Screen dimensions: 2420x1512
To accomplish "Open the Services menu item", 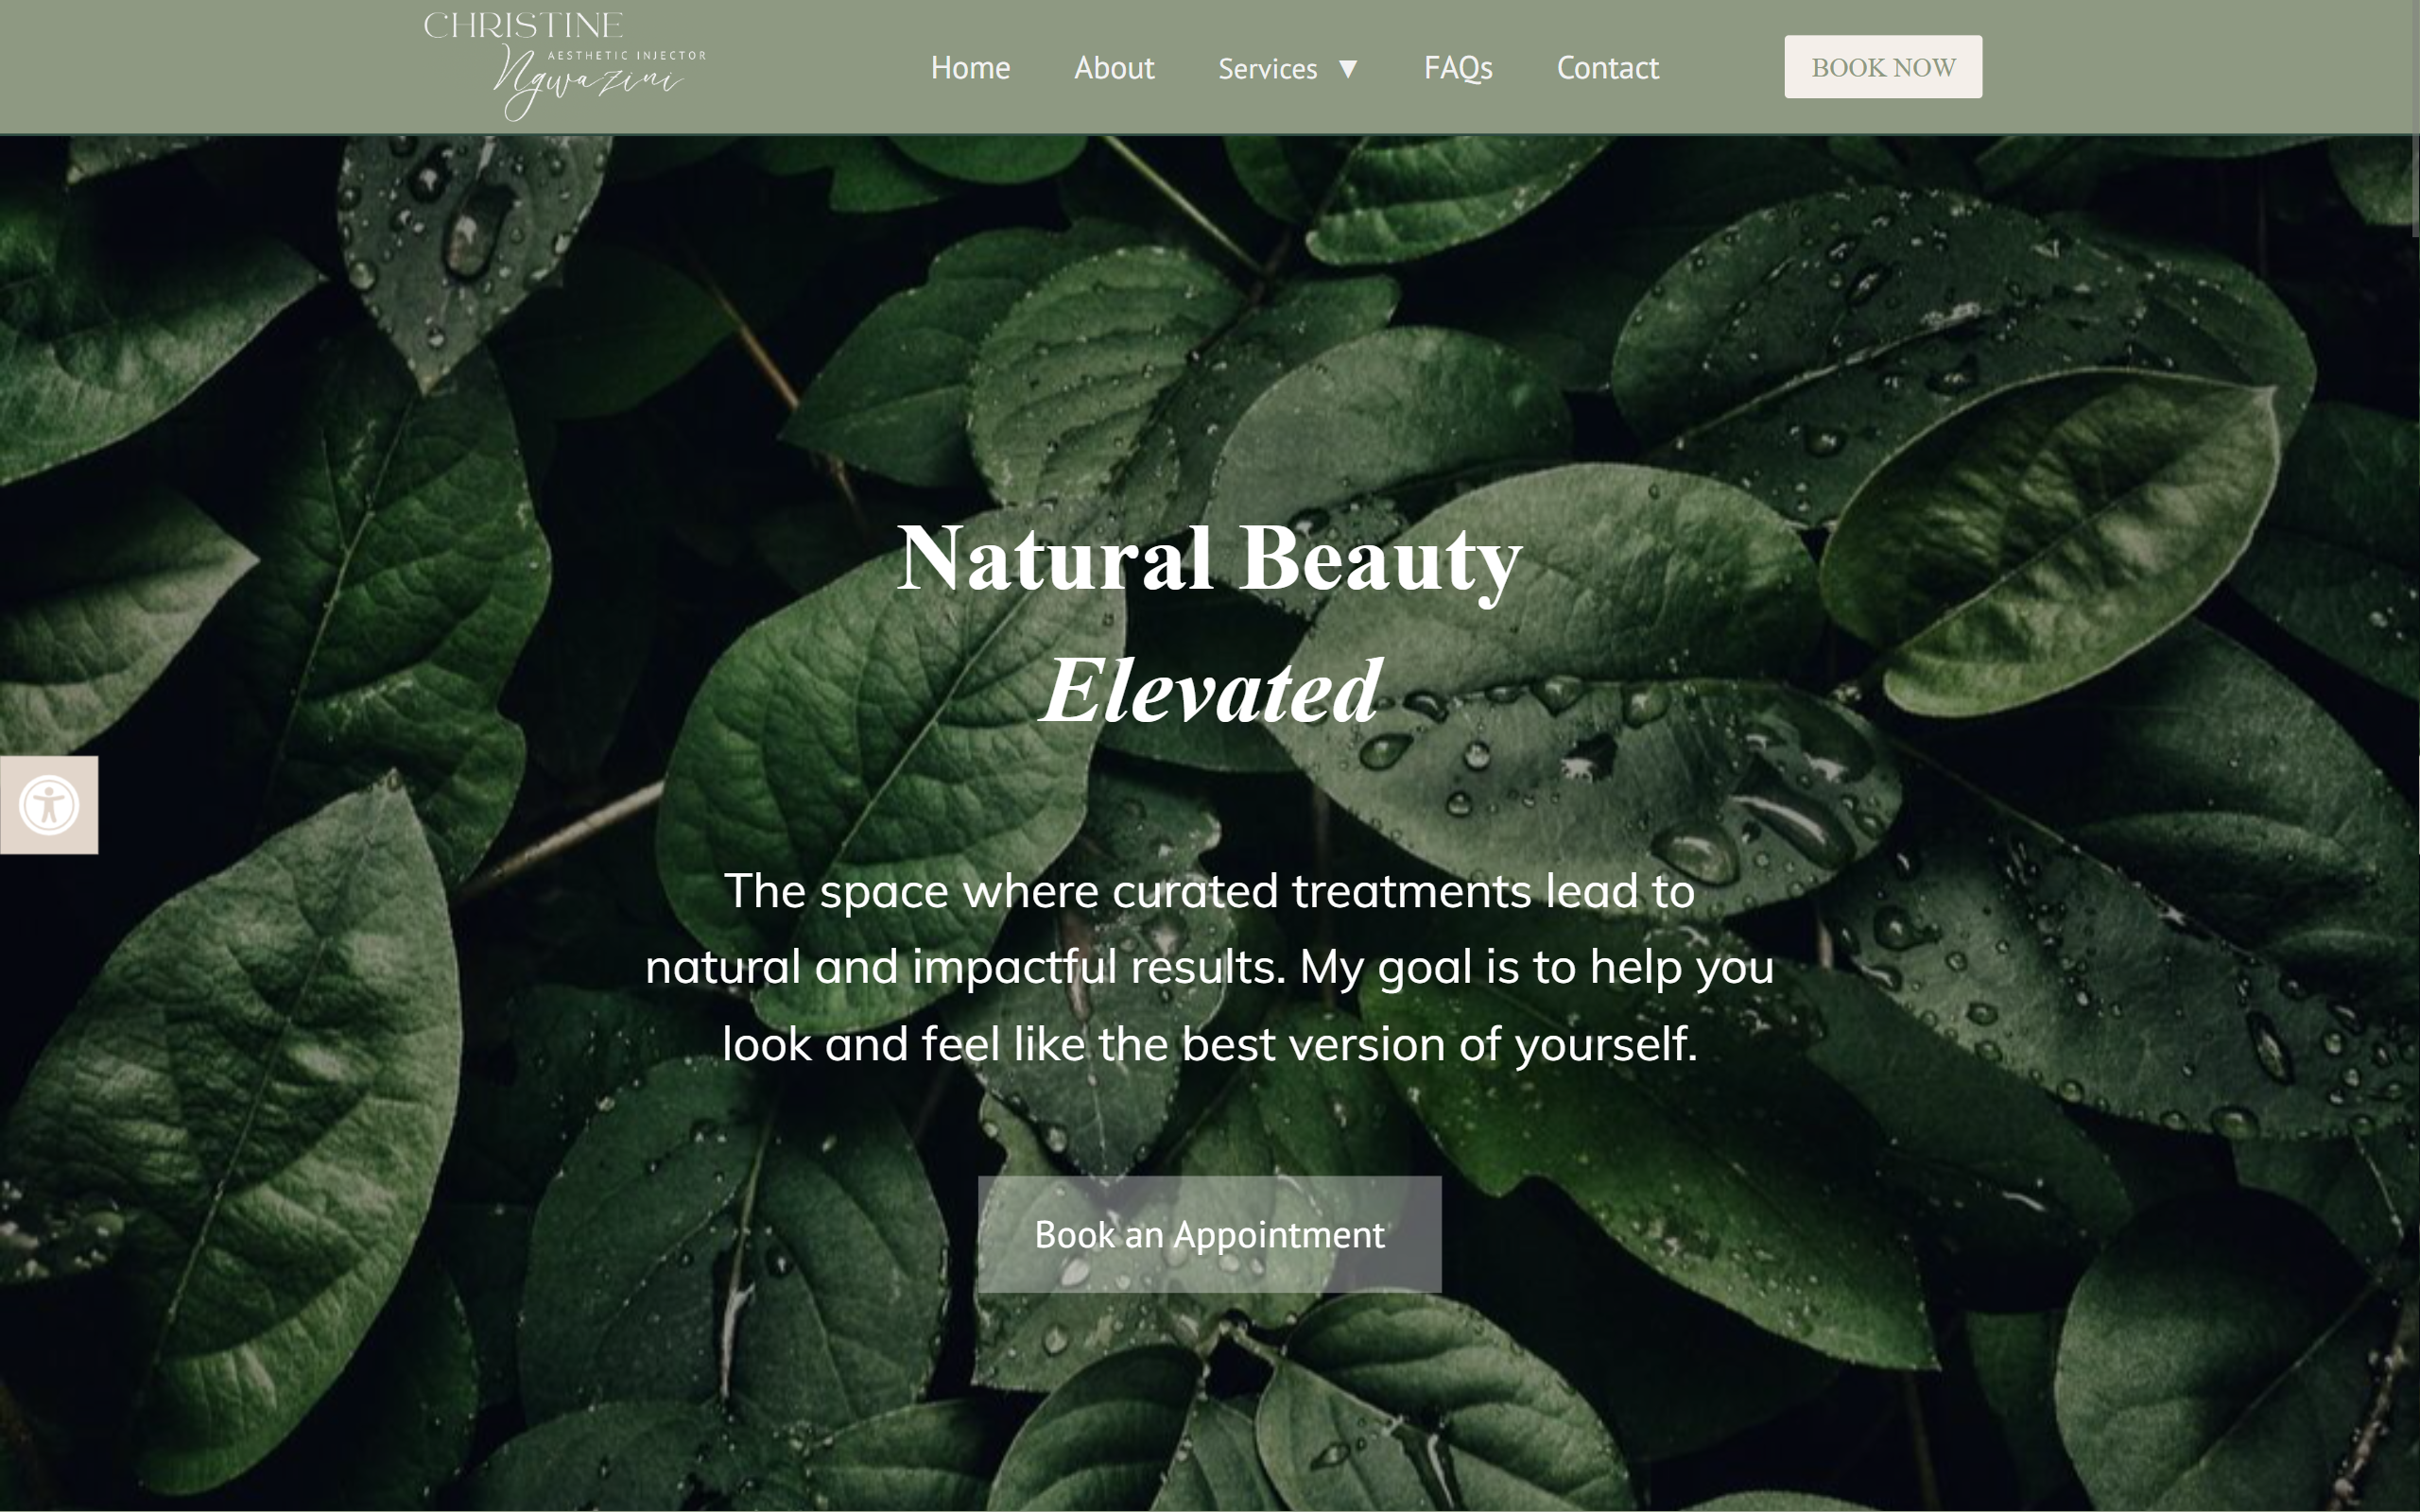I will point(1267,68).
